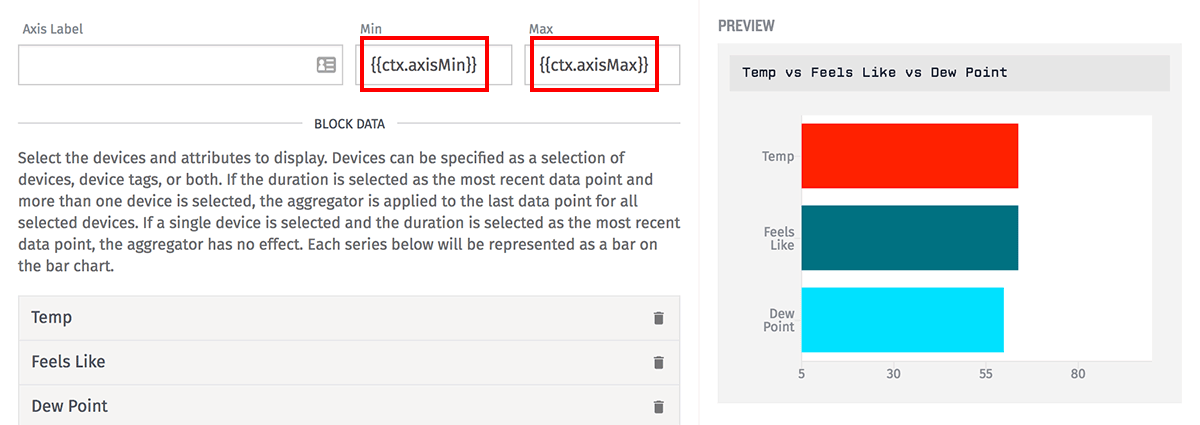This screenshot has height=425, width=1200.
Task: Delete the Feels Like series
Action: pyautogui.click(x=658, y=362)
